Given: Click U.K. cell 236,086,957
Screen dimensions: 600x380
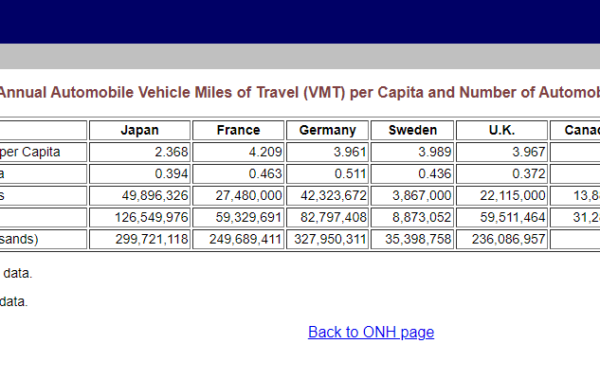Looking at the screenshot, I should 502,239.
